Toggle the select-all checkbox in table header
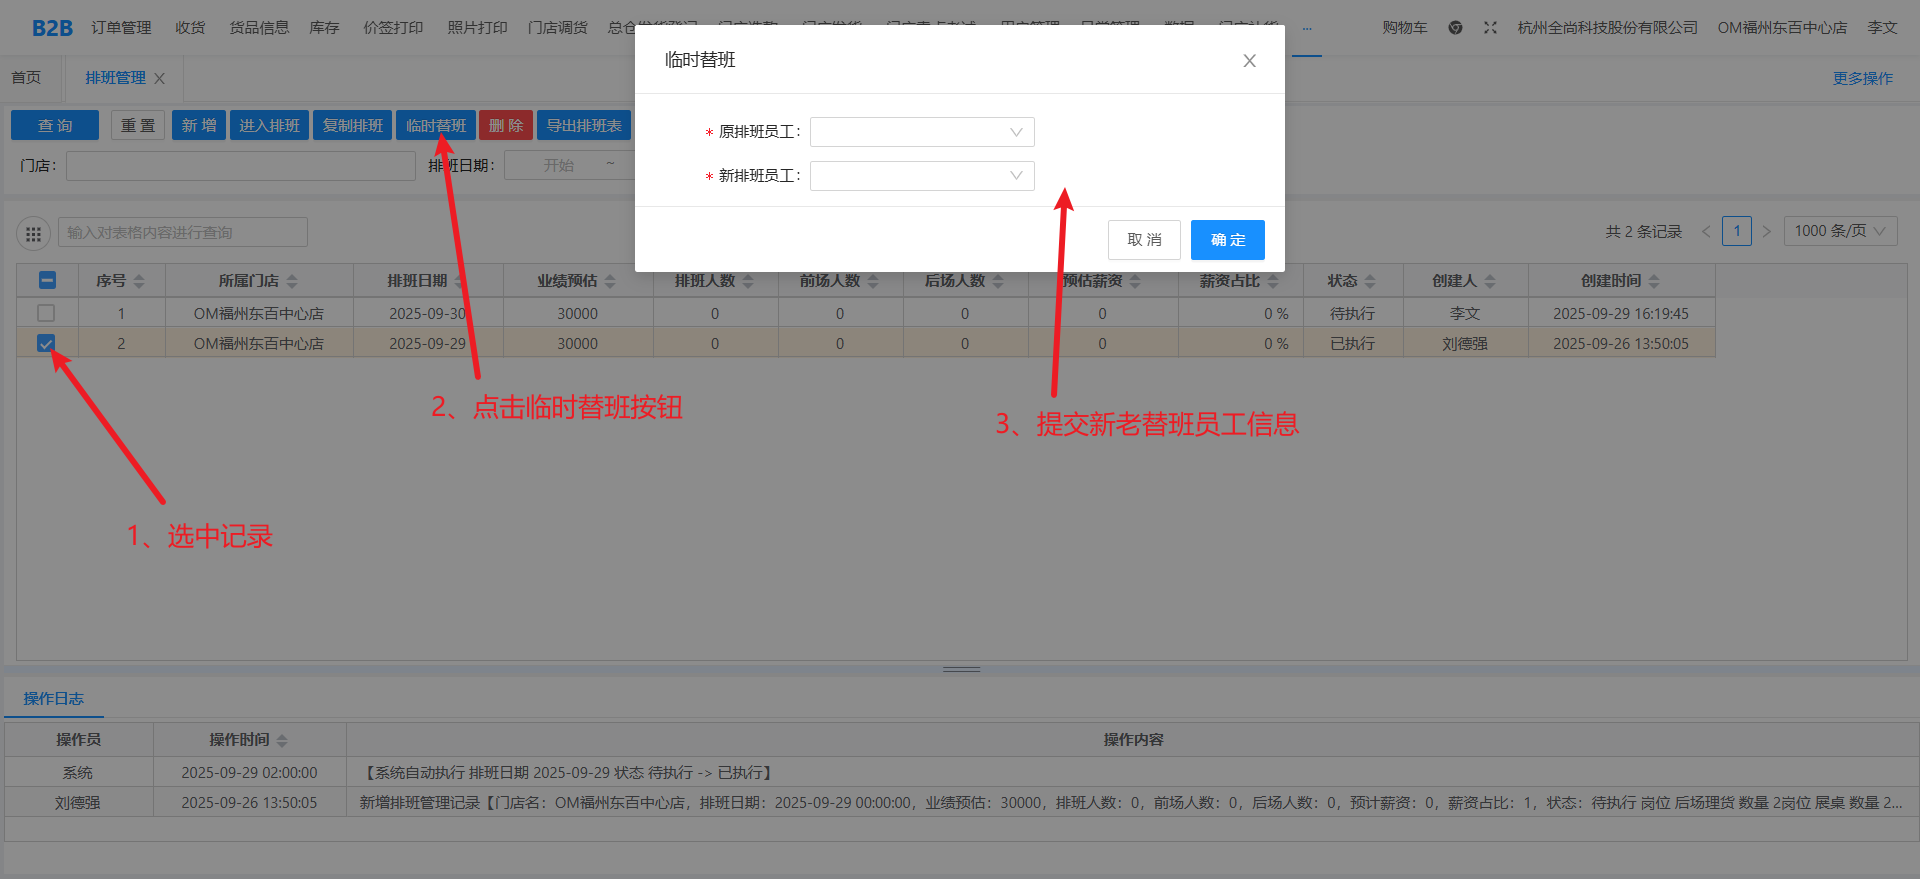The height and width of the screenshot is (879, 1920). click(46, 281)
